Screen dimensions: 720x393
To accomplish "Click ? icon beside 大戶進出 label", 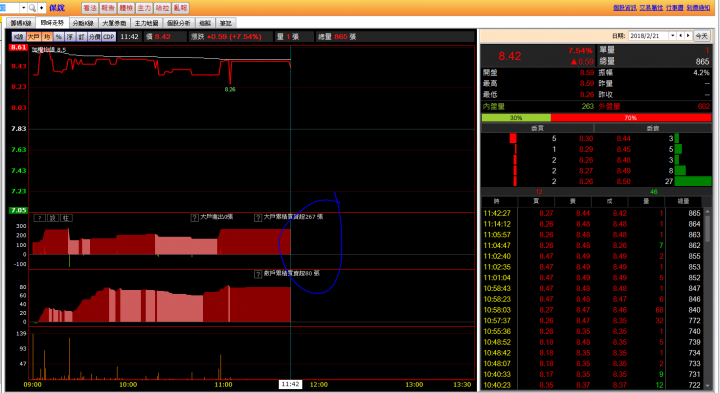I will (x=194, y=218).
